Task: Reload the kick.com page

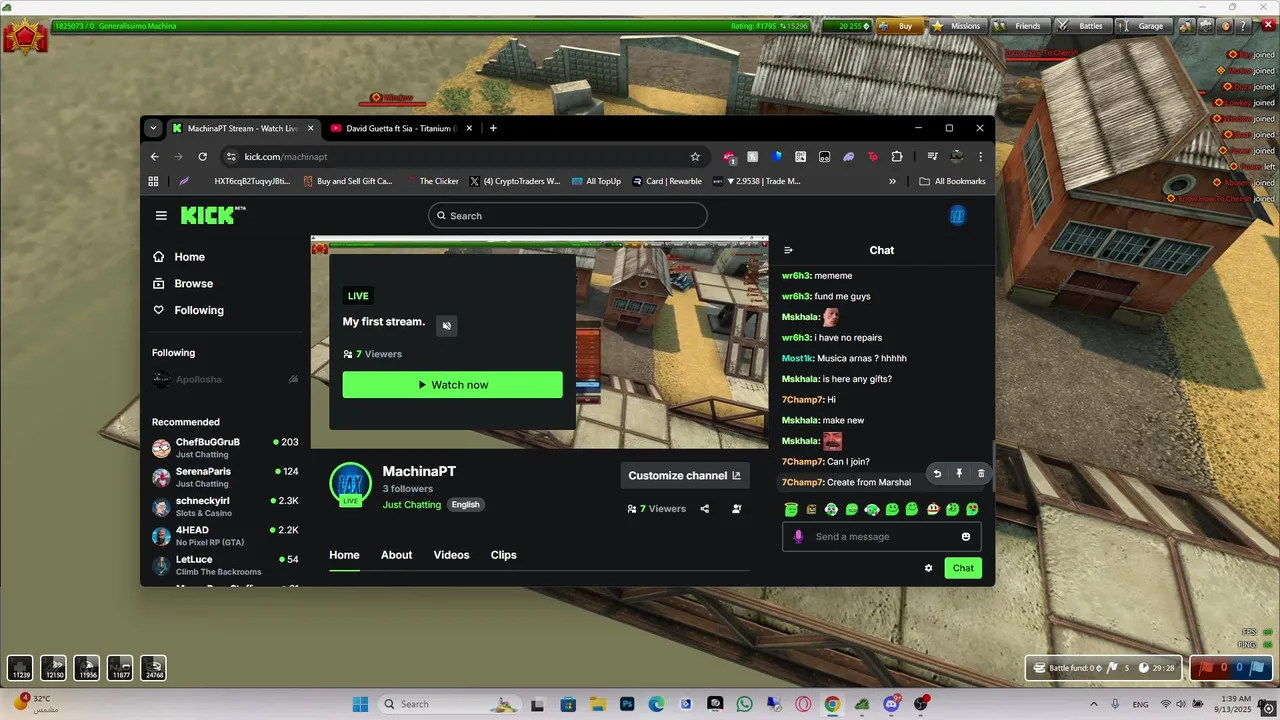Action: coord(203,157)
